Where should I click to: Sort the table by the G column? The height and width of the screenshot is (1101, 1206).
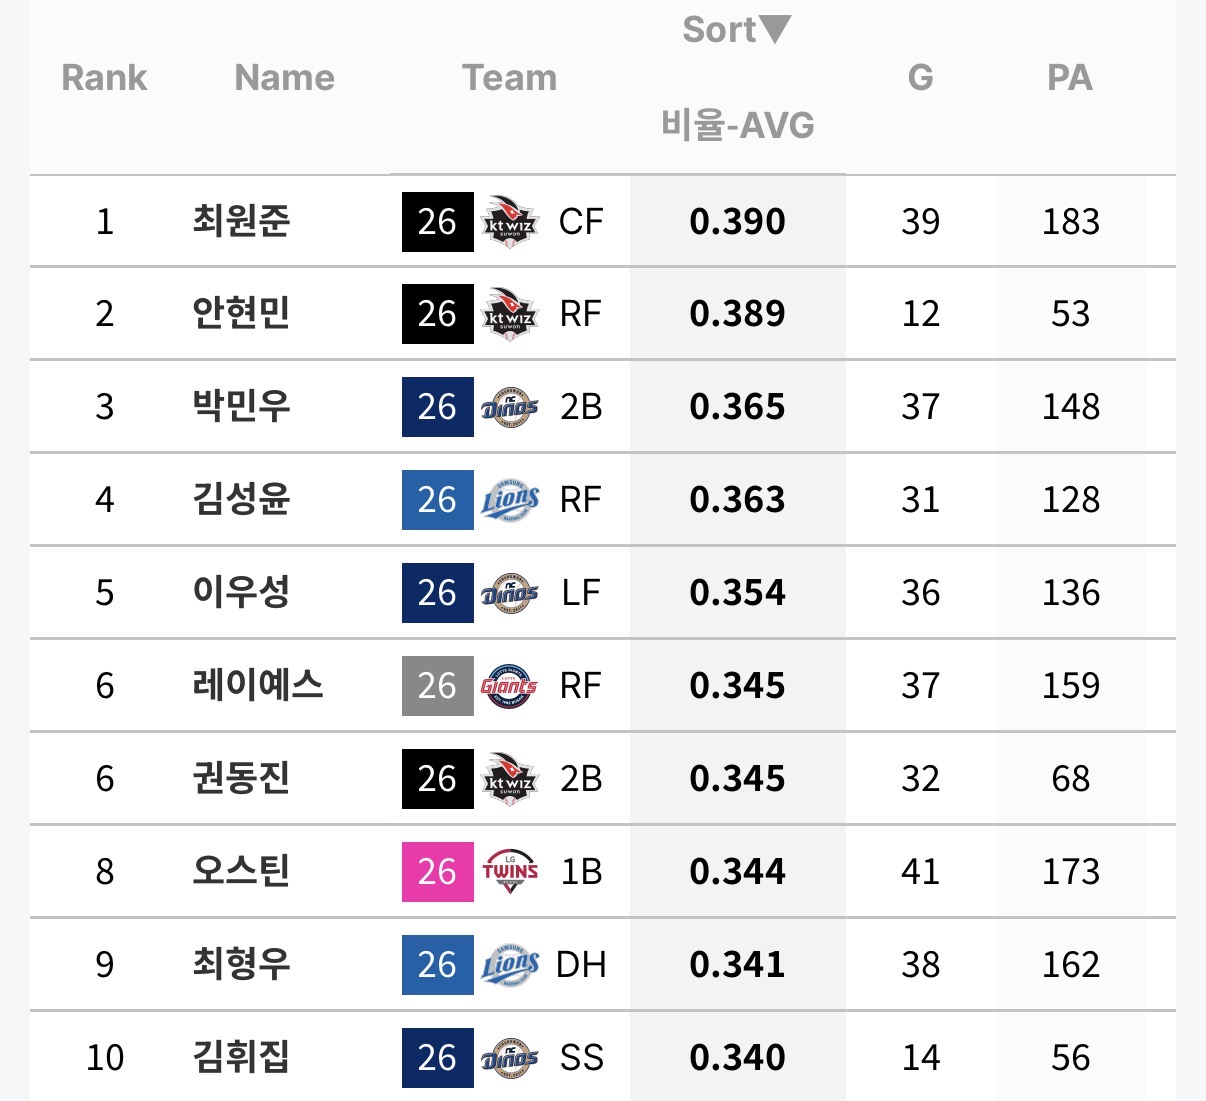point(920,77)
